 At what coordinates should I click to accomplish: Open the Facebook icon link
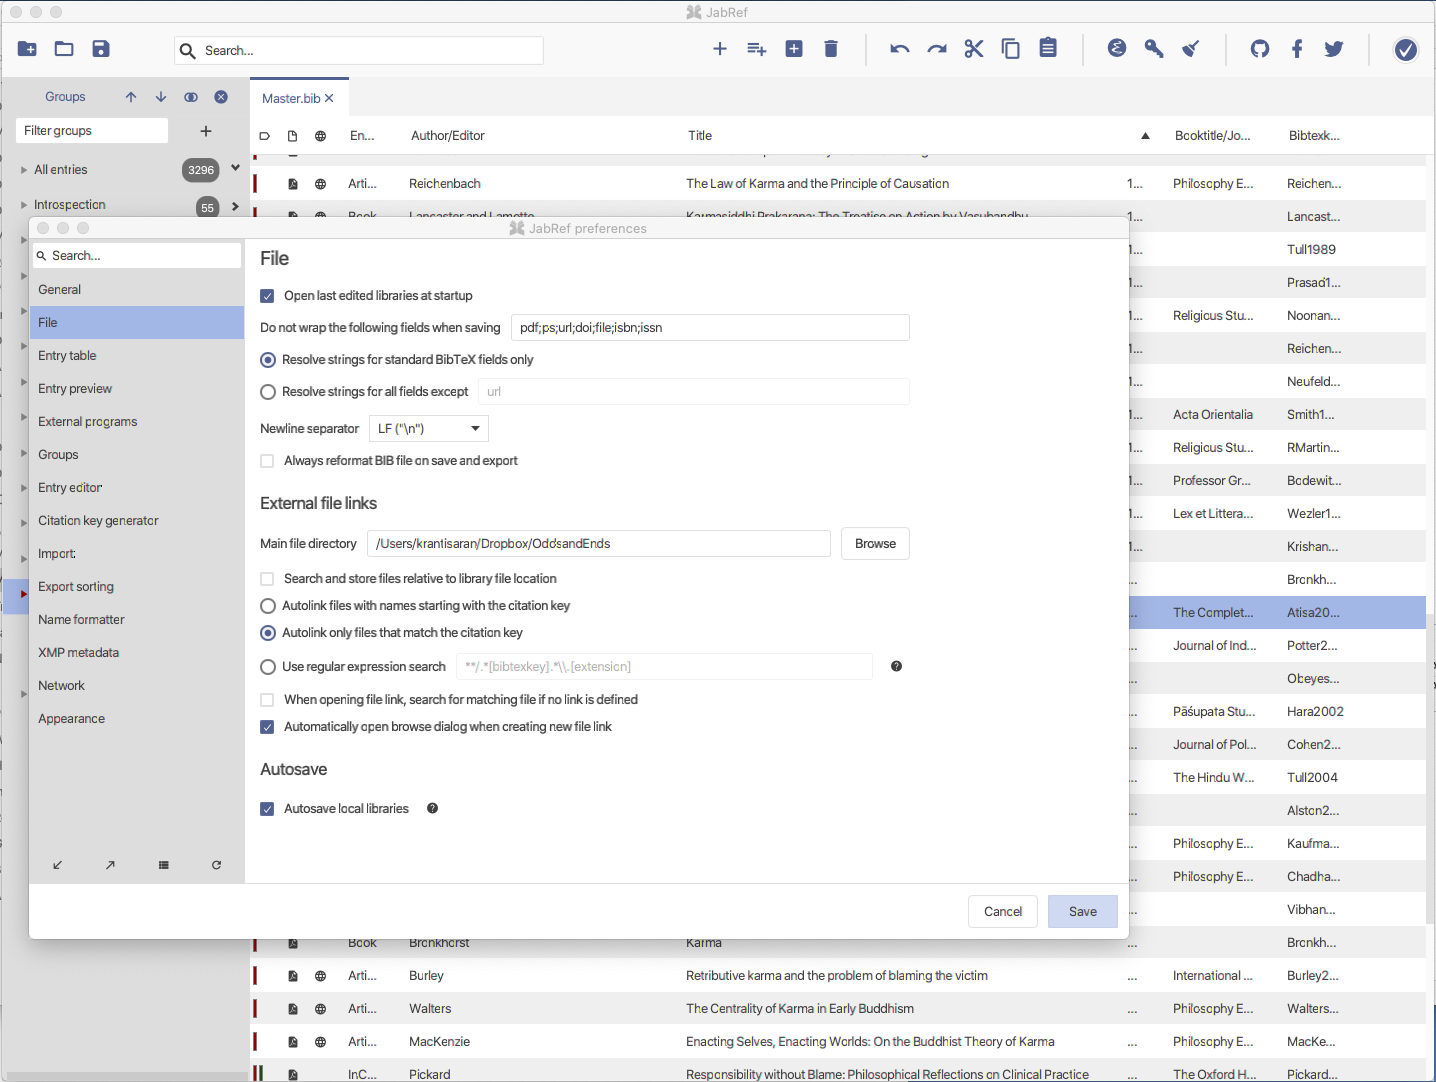(1297, 49)
